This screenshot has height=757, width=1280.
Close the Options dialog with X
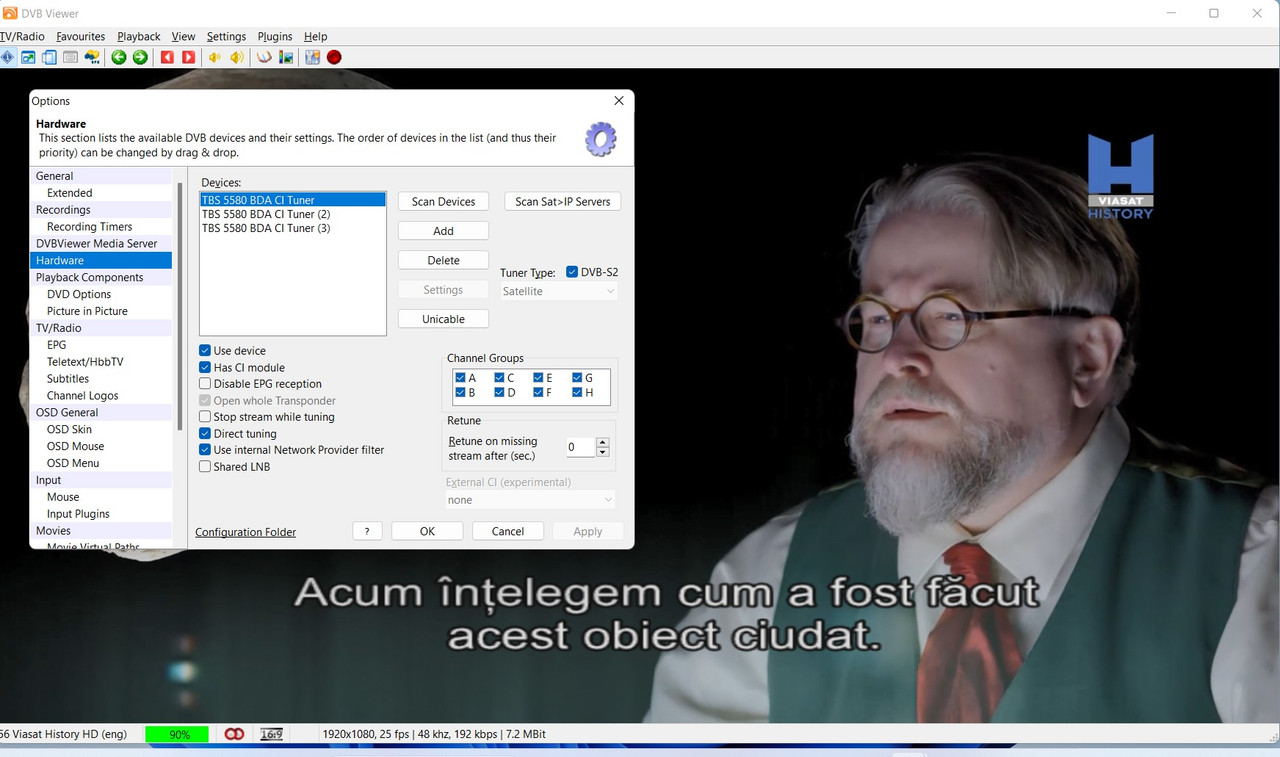pyautogui.click(x=619, y=101)
